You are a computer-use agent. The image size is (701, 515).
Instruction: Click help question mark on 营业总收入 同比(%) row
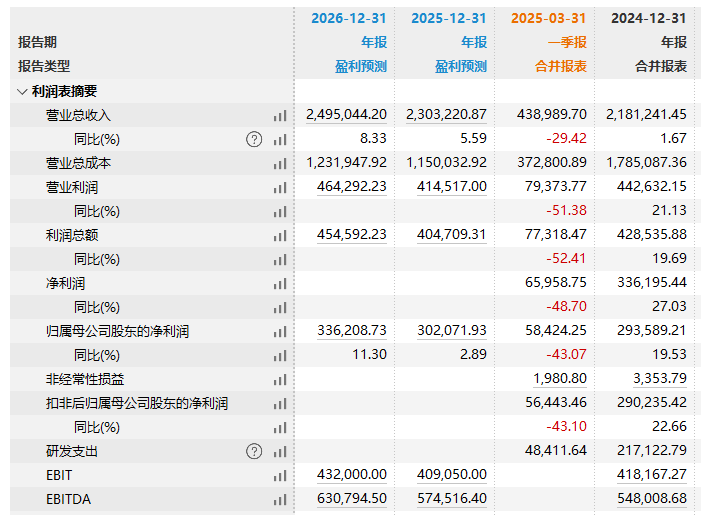pyautogui.click(x=254, y=140)
